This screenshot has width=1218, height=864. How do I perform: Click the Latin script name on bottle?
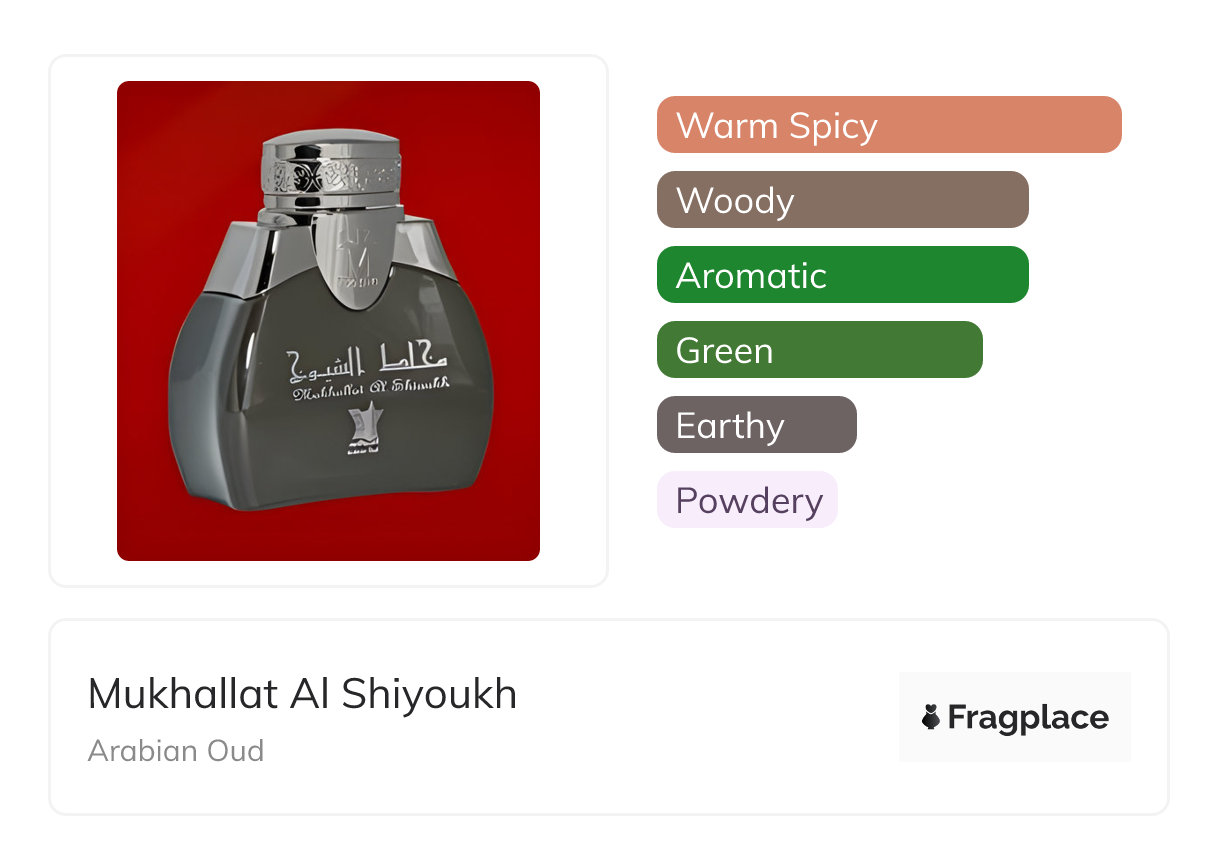coord(370,385)
